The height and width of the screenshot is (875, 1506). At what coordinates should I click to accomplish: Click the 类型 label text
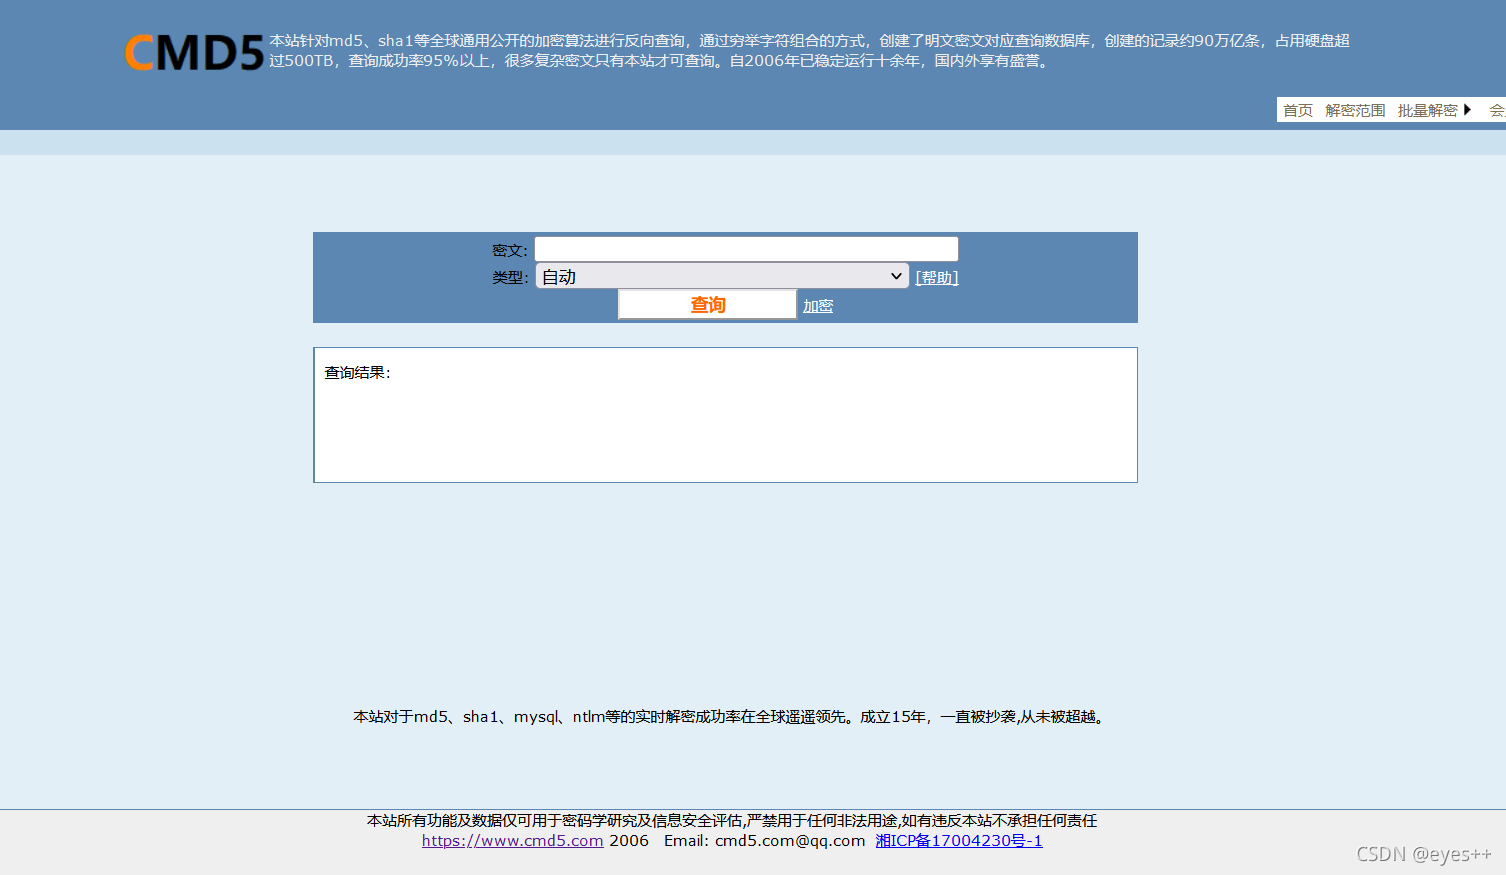tap(509, 277)
